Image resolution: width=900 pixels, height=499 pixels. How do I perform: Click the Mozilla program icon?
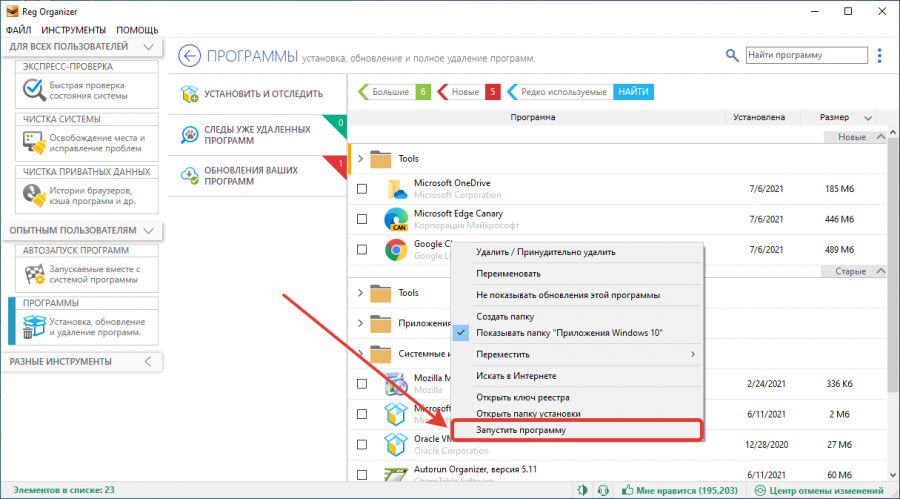[x=396, y=384]
